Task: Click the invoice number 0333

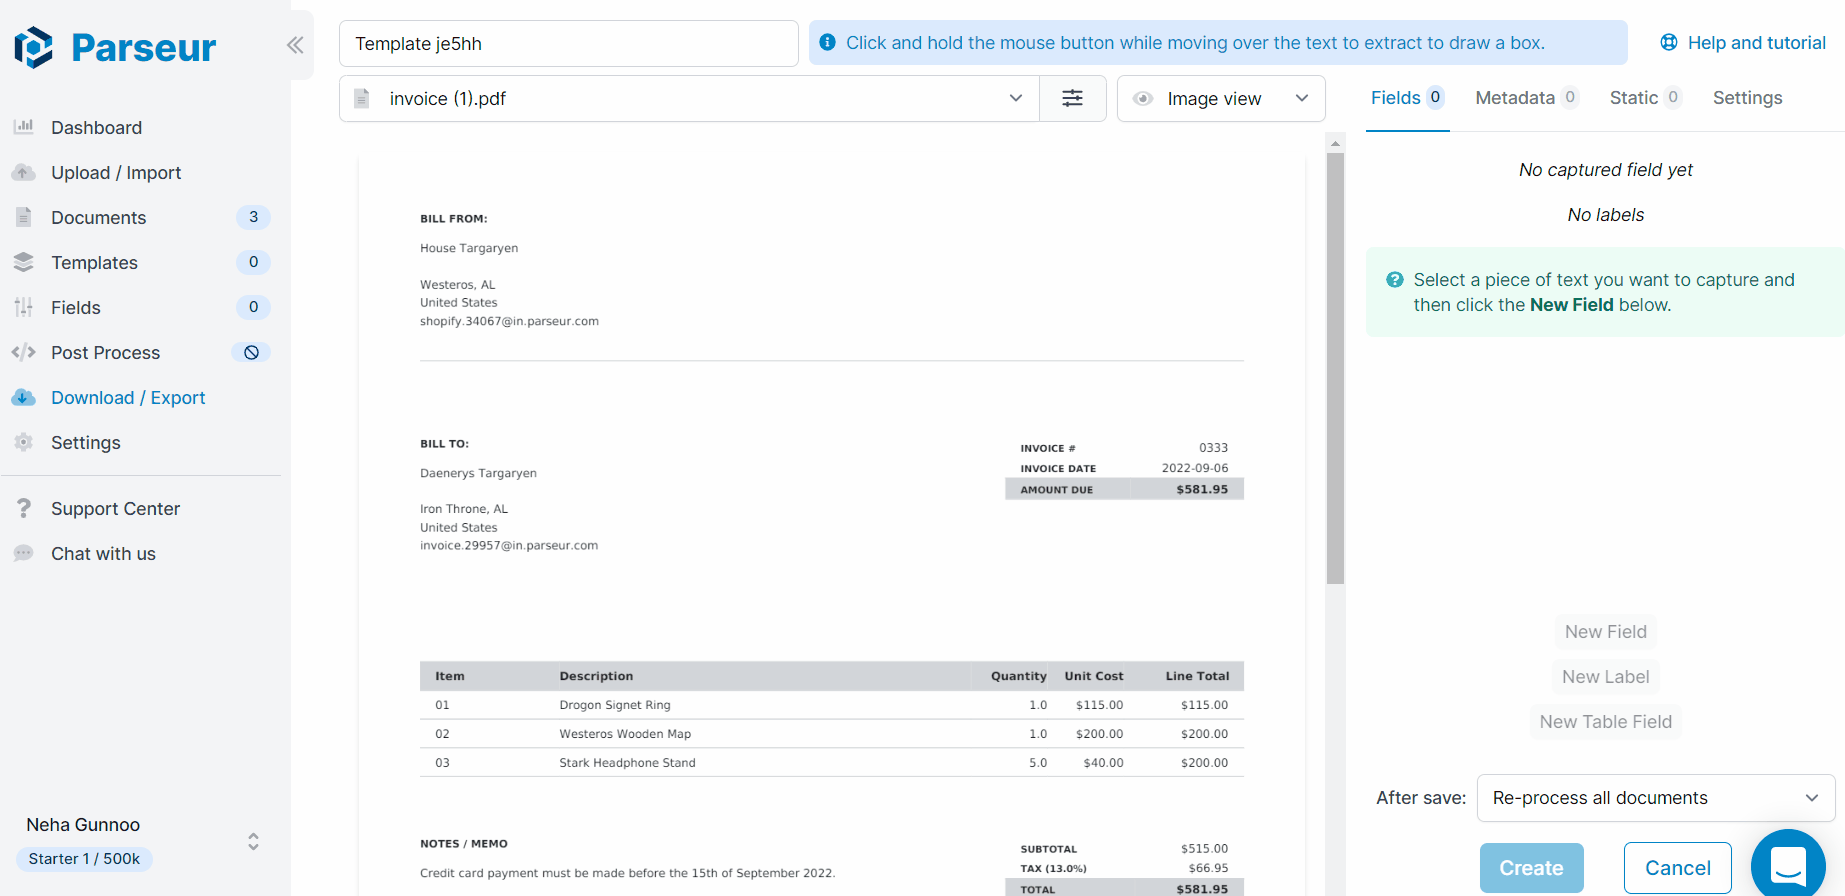Action: coord(1213,448)
